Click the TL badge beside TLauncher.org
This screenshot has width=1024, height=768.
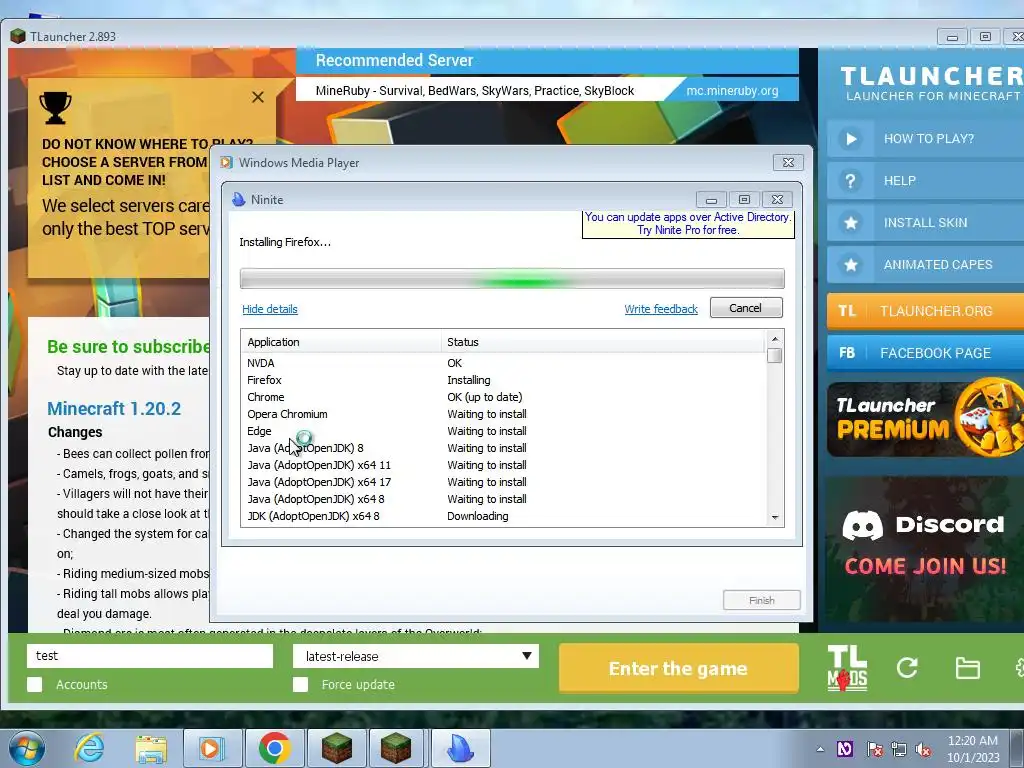point(847,311)
